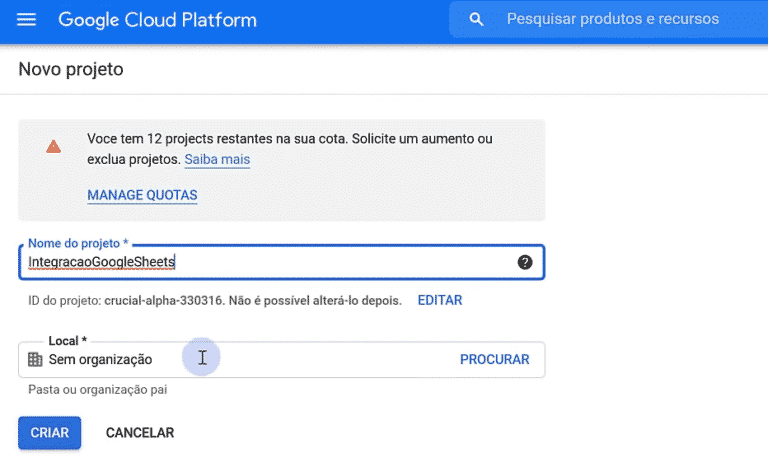
Task: Click the project ID text crucial-alpha-330316
Action: pos(164,300)
